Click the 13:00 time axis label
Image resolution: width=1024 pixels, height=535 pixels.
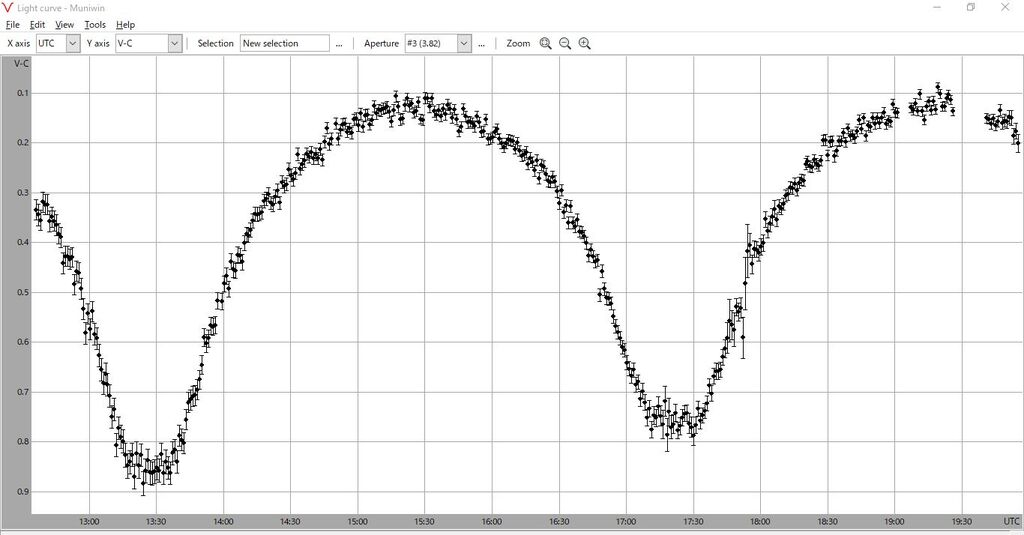click(x=89, y=521)
